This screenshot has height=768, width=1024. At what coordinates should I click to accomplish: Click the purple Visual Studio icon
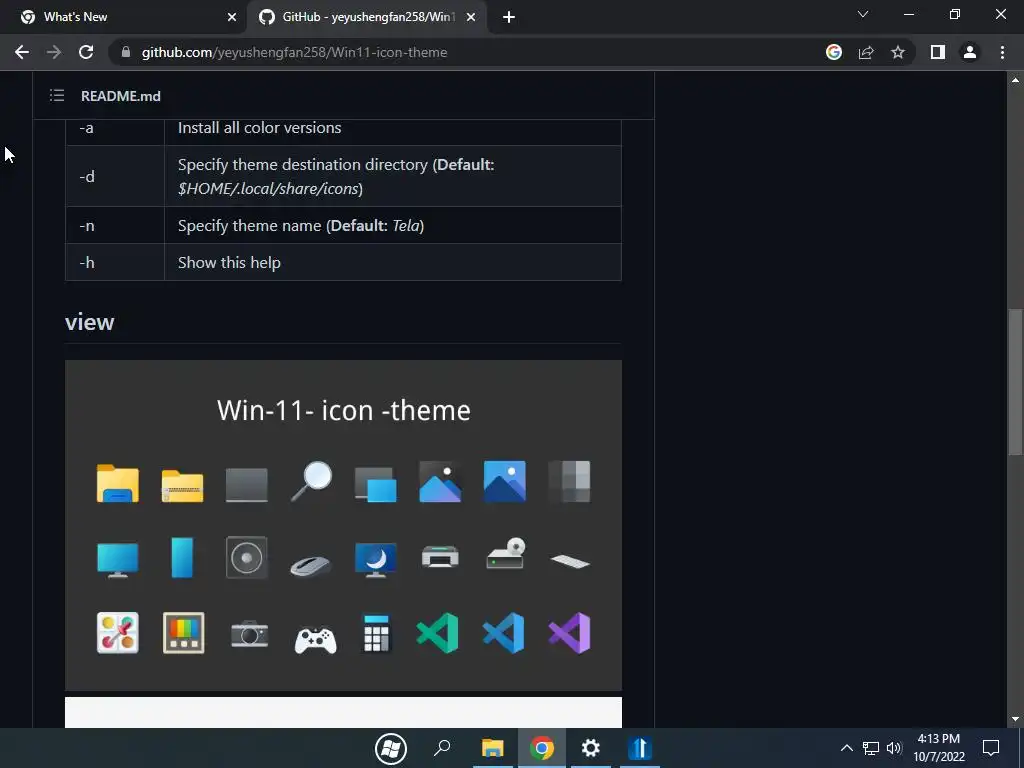[x=569, y=633]
